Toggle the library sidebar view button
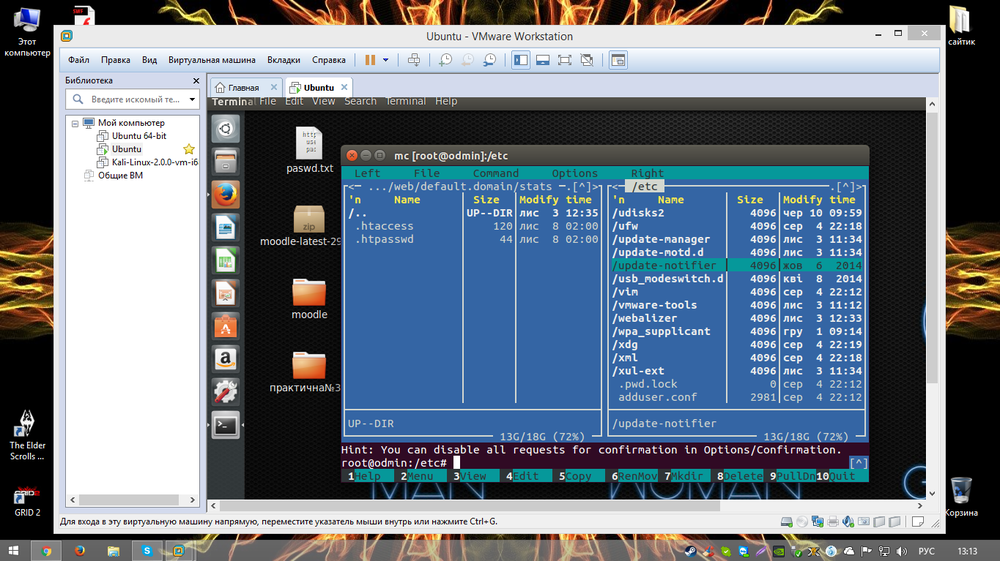This screenshot has height=561, width=1000. [521, 60]
